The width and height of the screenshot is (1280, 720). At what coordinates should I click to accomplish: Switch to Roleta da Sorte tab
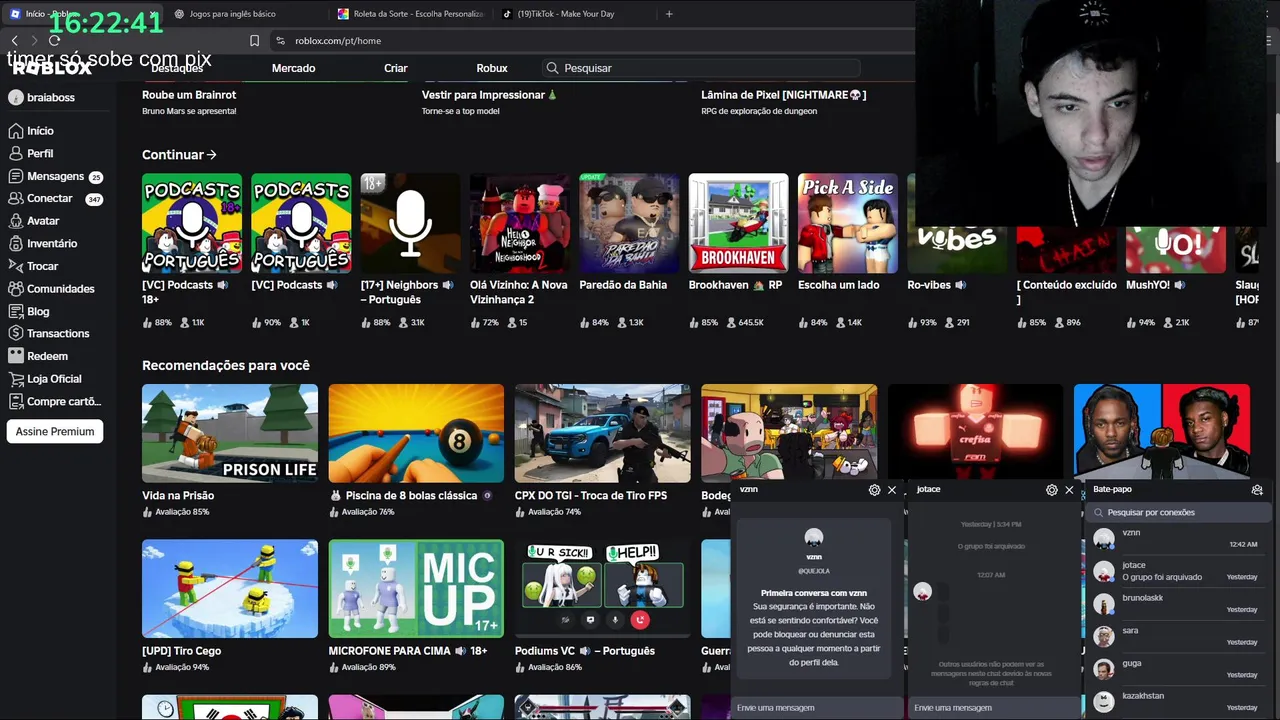coord(409,14)
